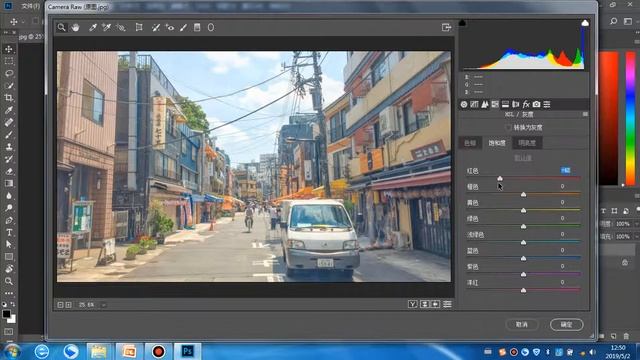640x360 pixels.
Task: Open the zoom level dropdown below preview
Action: [103, 305]
